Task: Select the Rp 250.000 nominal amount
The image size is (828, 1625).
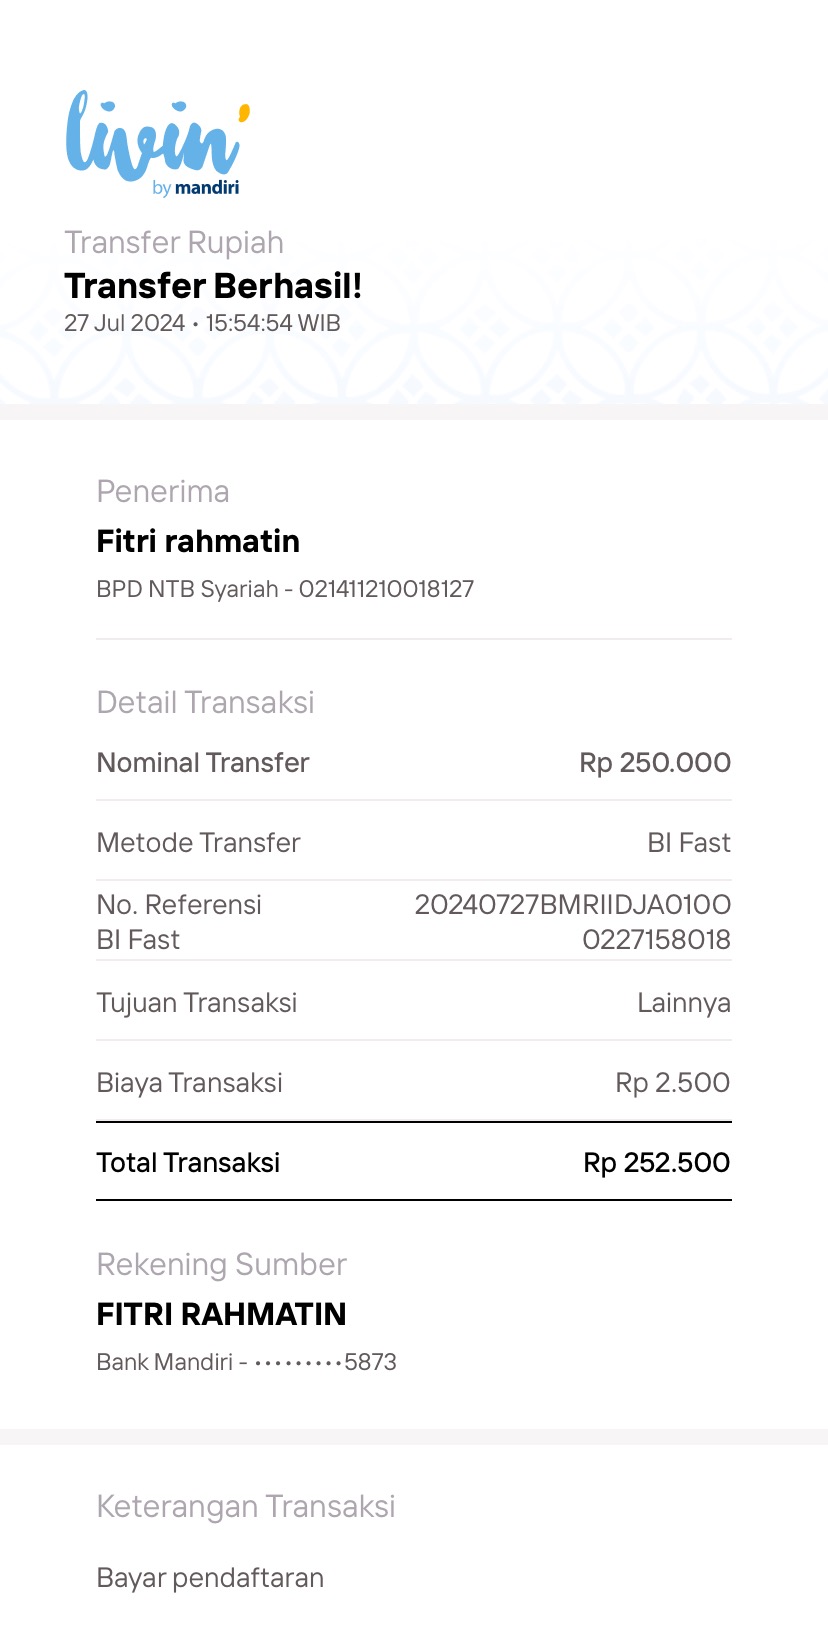Action: click(655, 763)
